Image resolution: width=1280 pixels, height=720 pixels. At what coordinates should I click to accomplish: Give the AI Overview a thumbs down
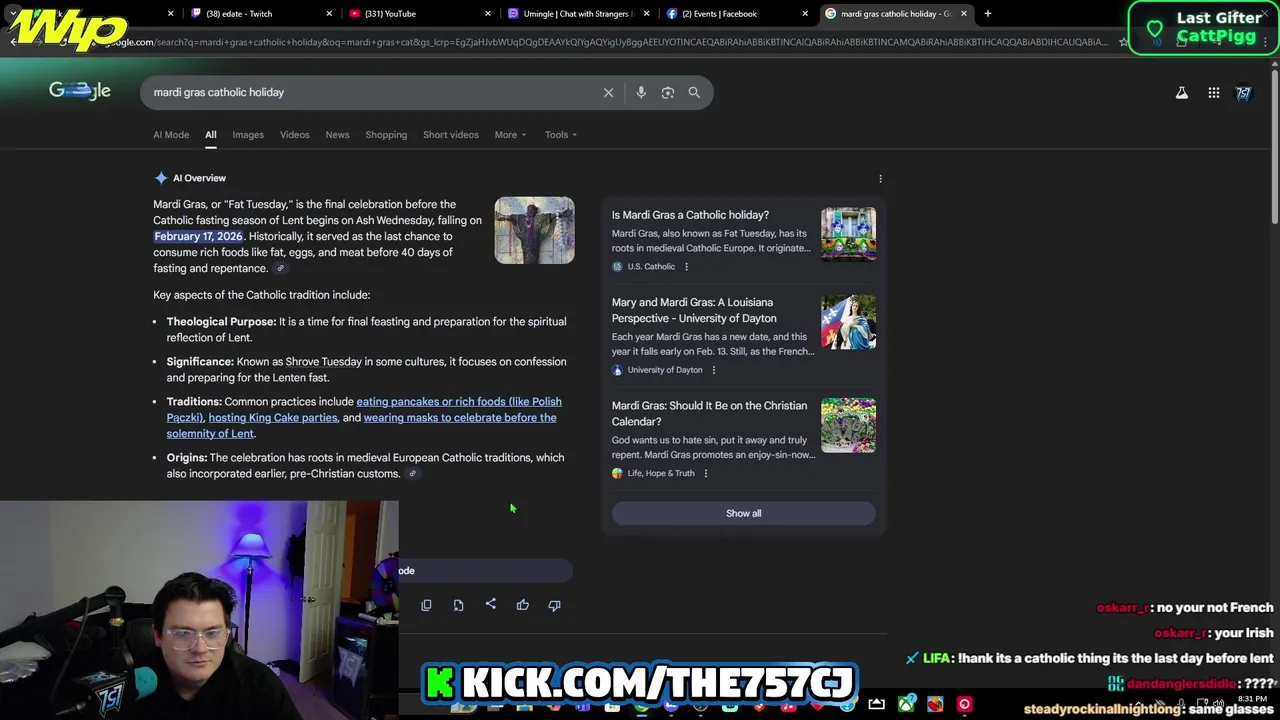554,605
